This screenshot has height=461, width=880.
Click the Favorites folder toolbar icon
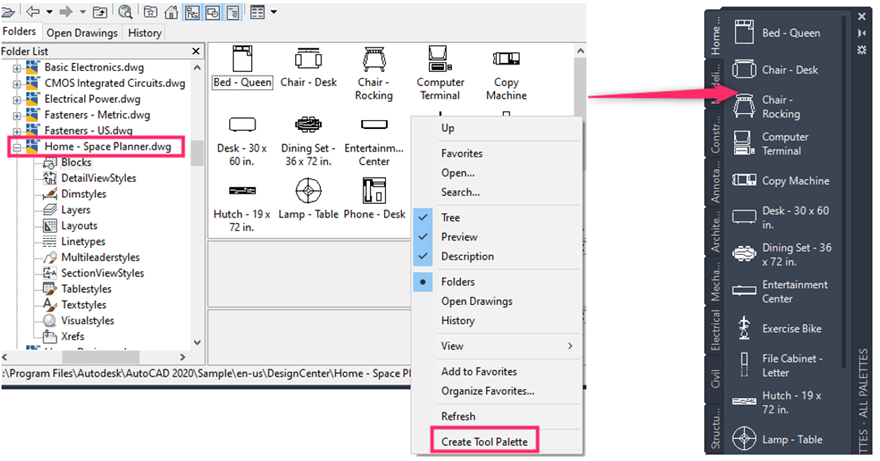[x=150, y=12]
